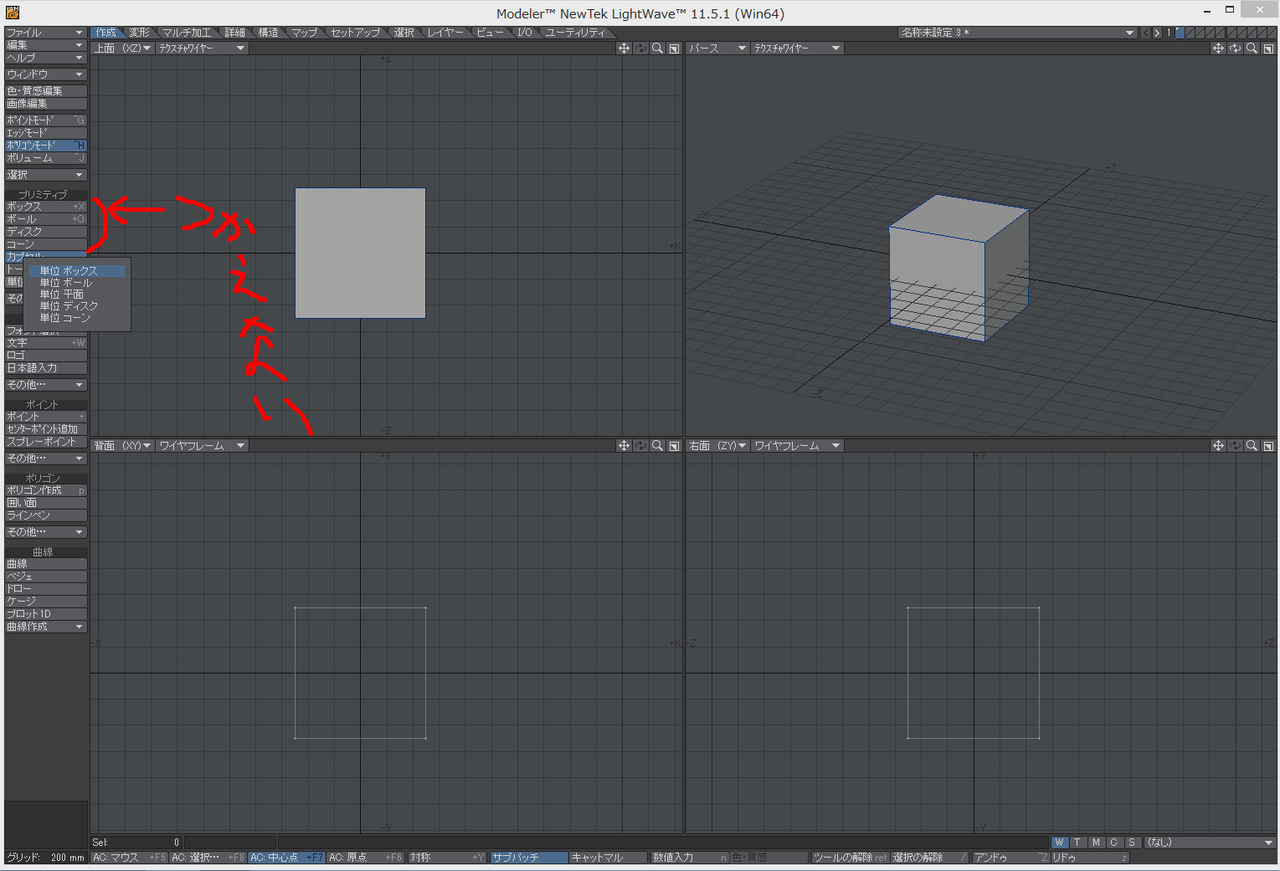Image resolution: width=1280 pixels, height=871 pixels.
Task: Open the 編集 edit dropdown menu
Action: coord(46,45)
